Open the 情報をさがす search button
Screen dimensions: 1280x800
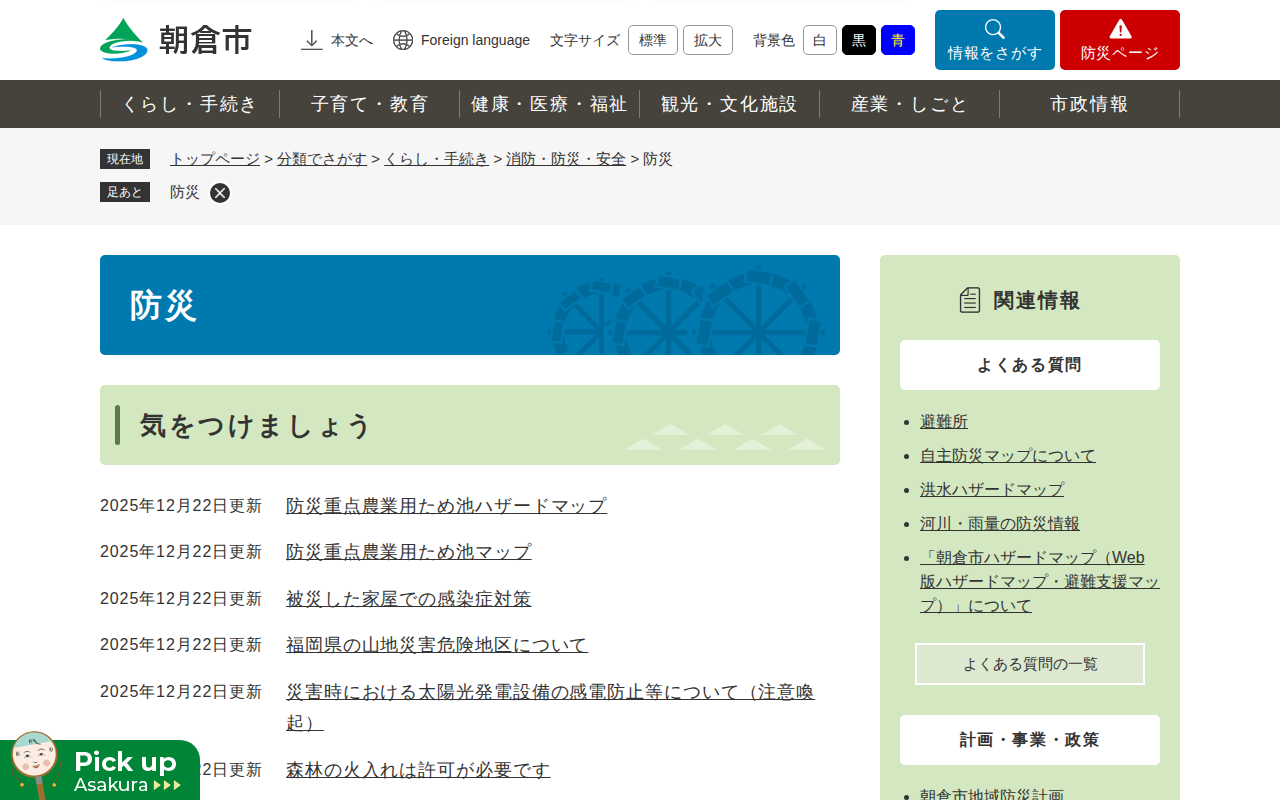(x=994, y=40)
